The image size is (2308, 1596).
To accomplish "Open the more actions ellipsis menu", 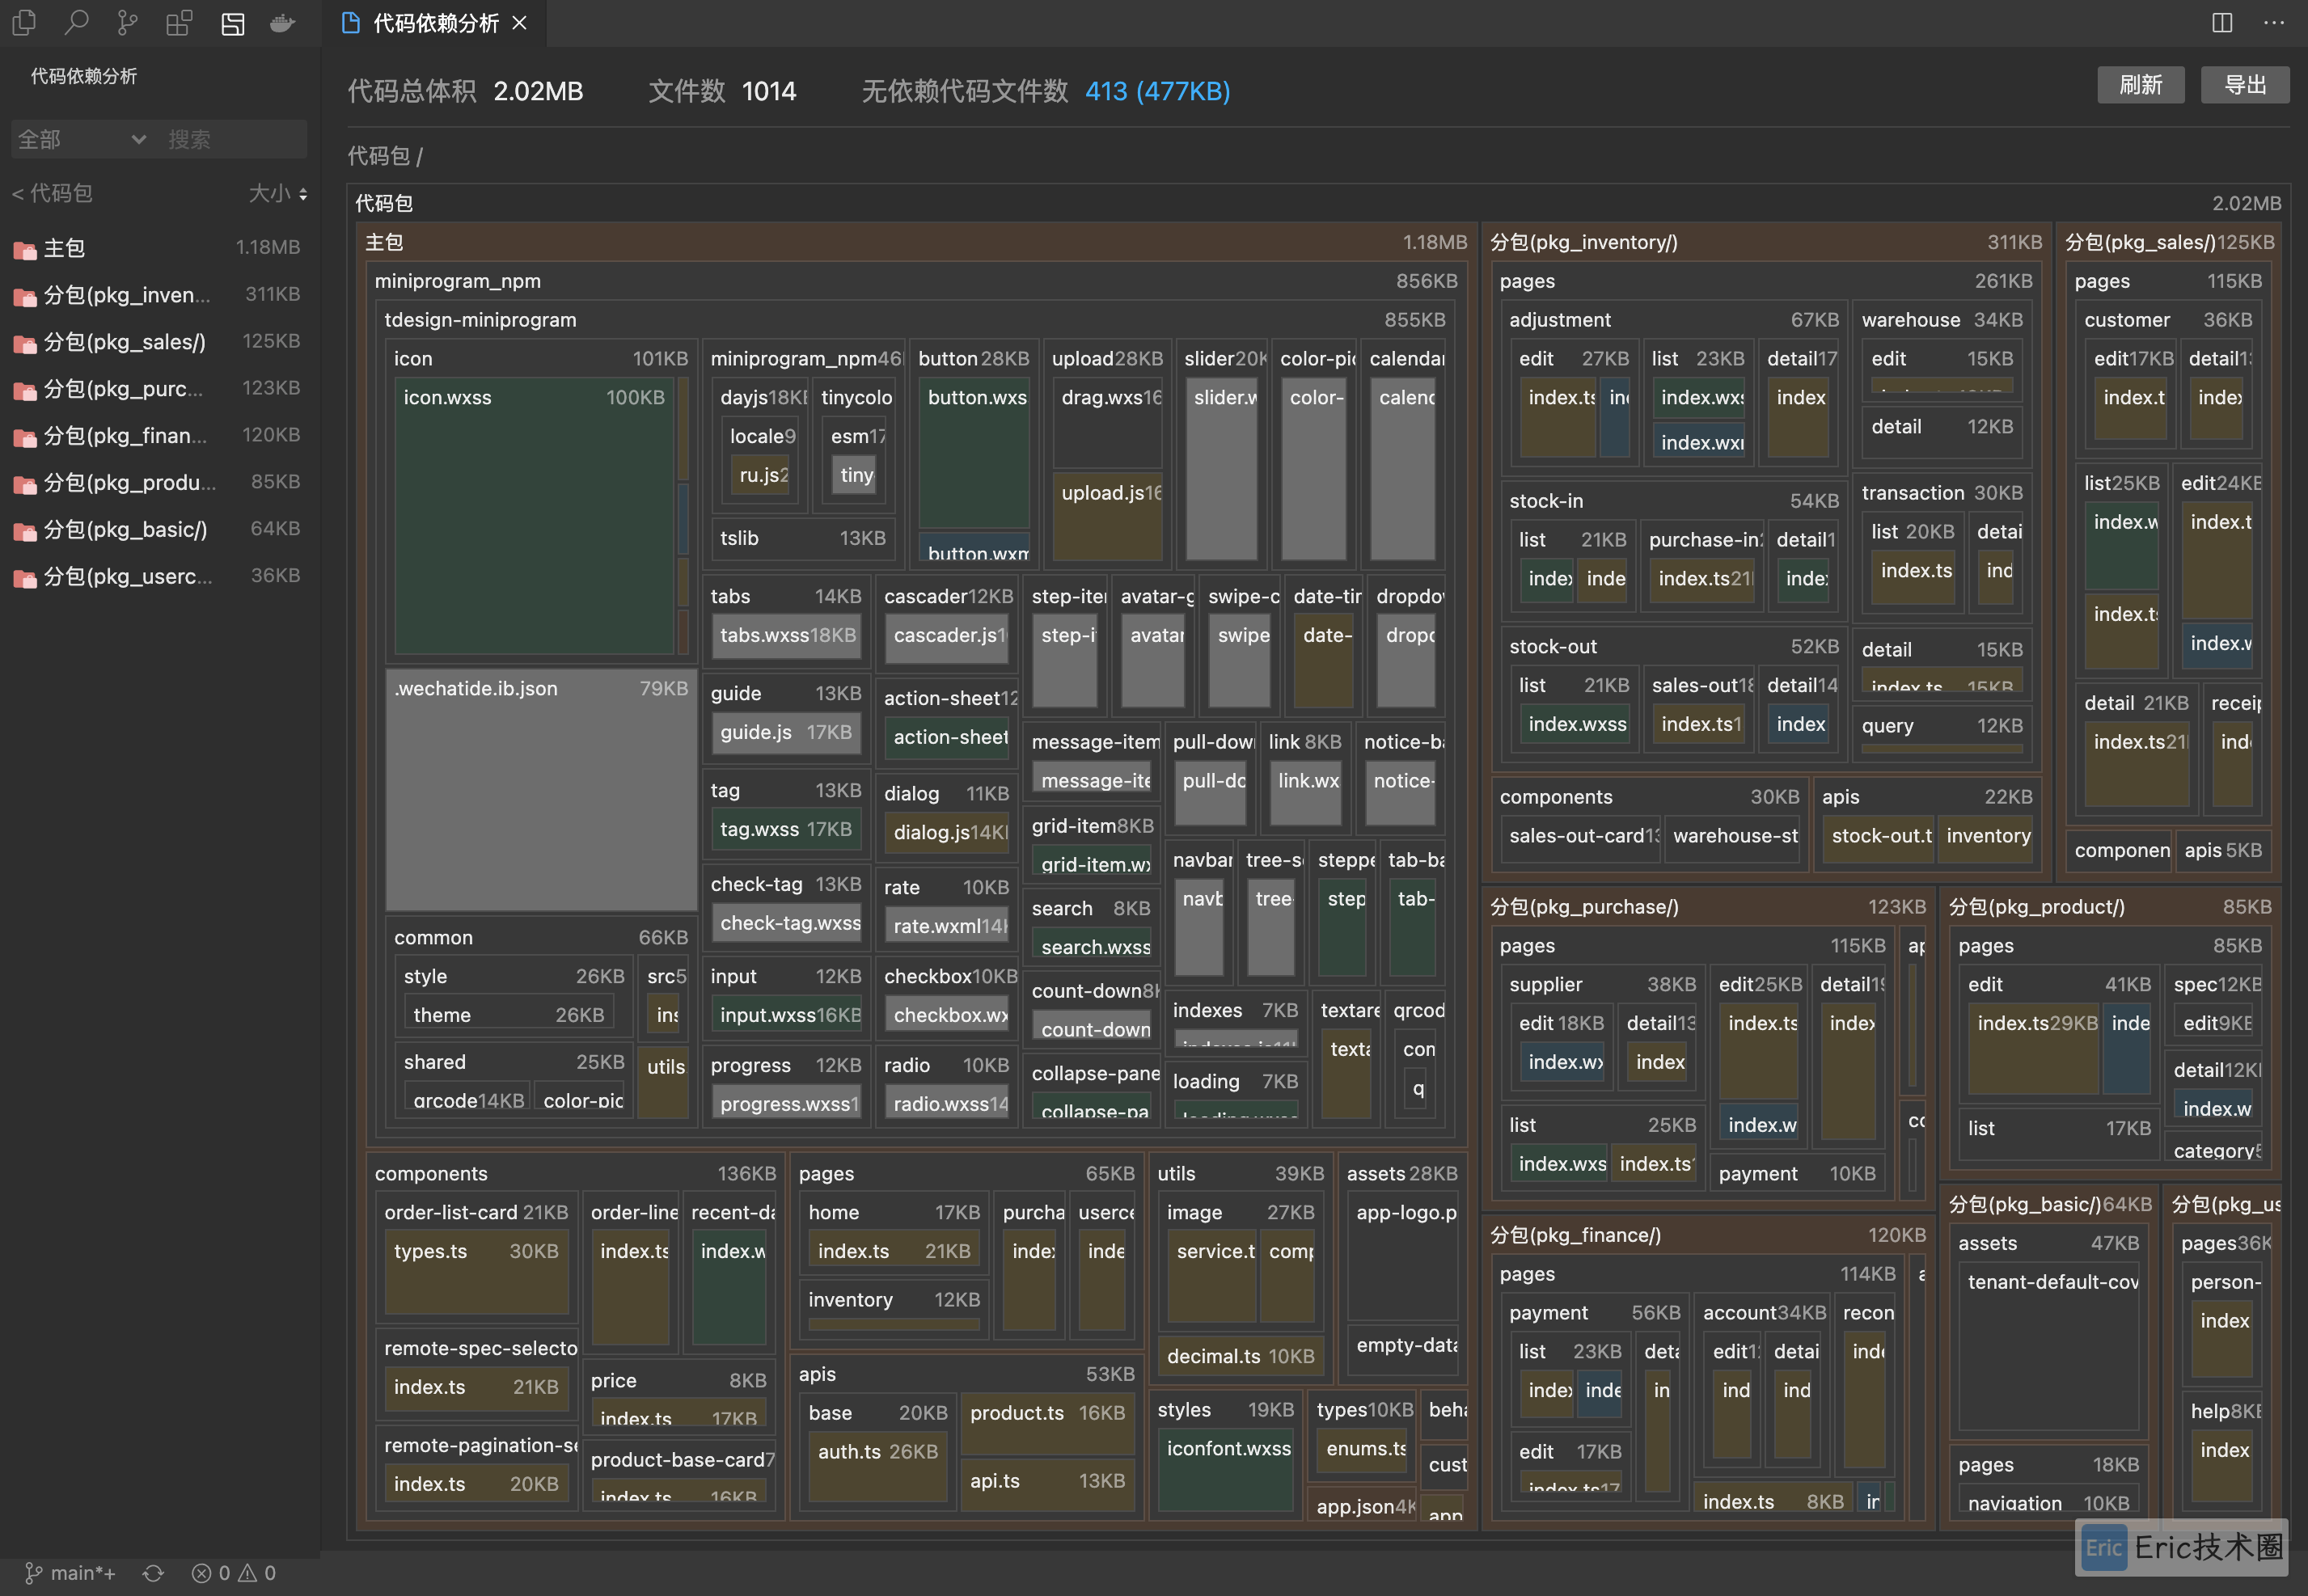I will 2274,23.
